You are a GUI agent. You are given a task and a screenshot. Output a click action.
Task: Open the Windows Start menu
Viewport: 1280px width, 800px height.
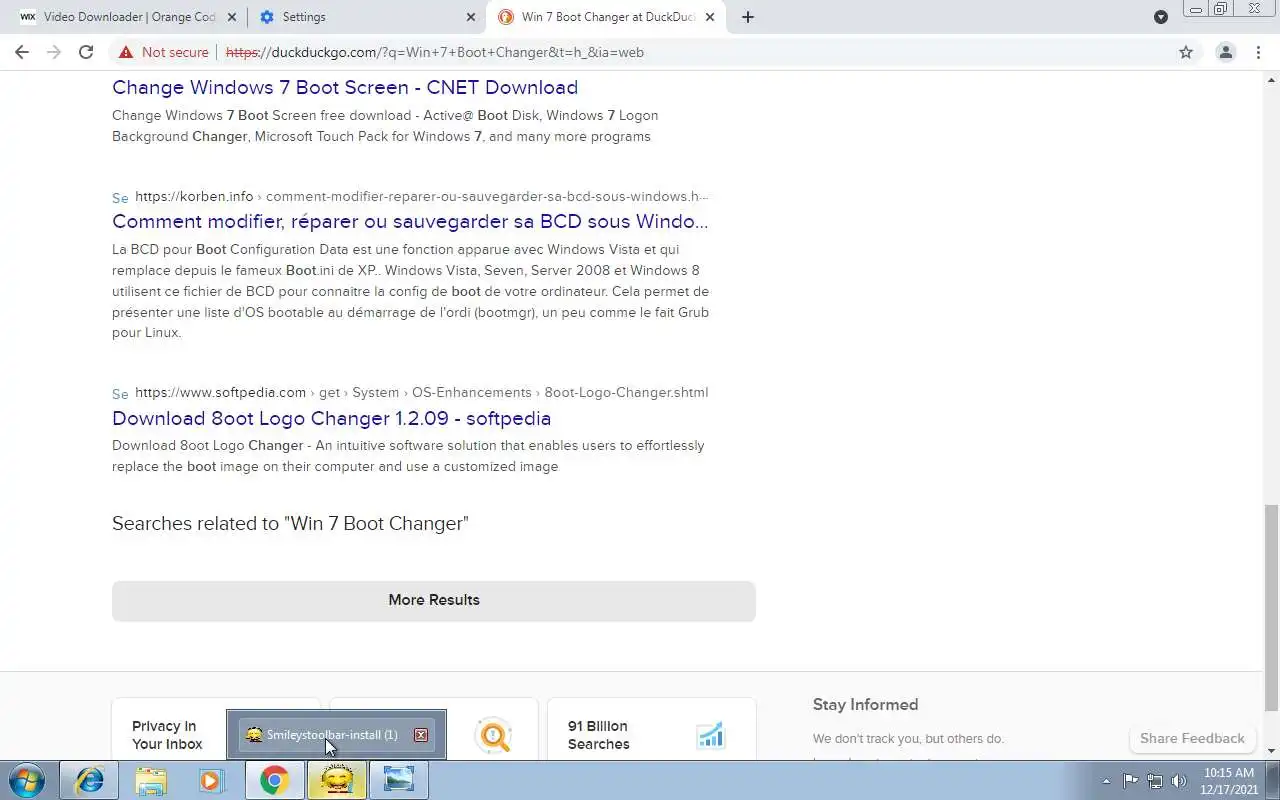point(26,780)
